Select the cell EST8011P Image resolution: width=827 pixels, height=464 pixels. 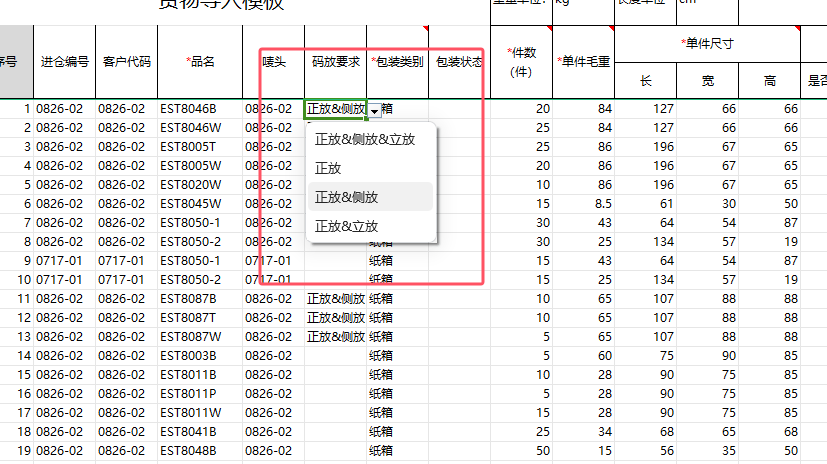(x=200, y=394)
